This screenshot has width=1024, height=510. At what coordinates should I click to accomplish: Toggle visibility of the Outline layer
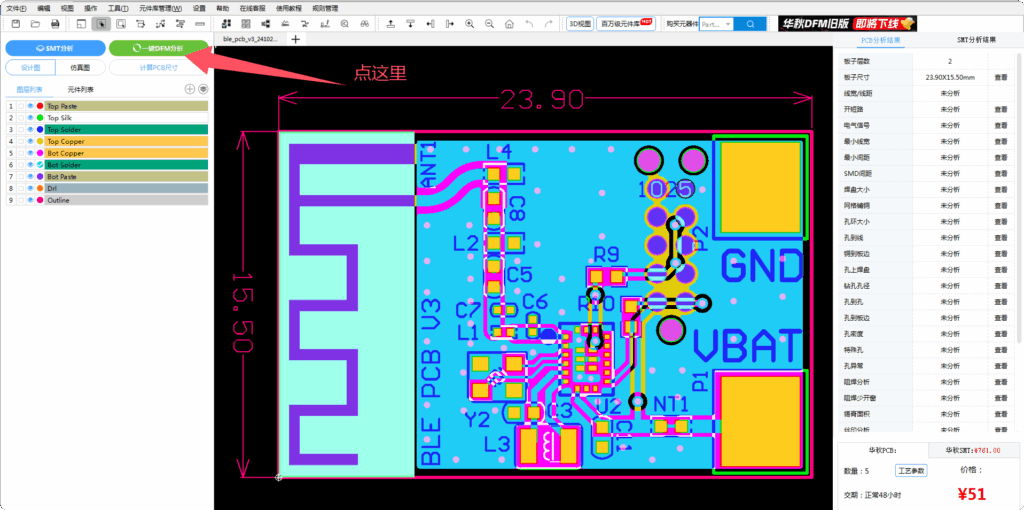pos(30,200)
